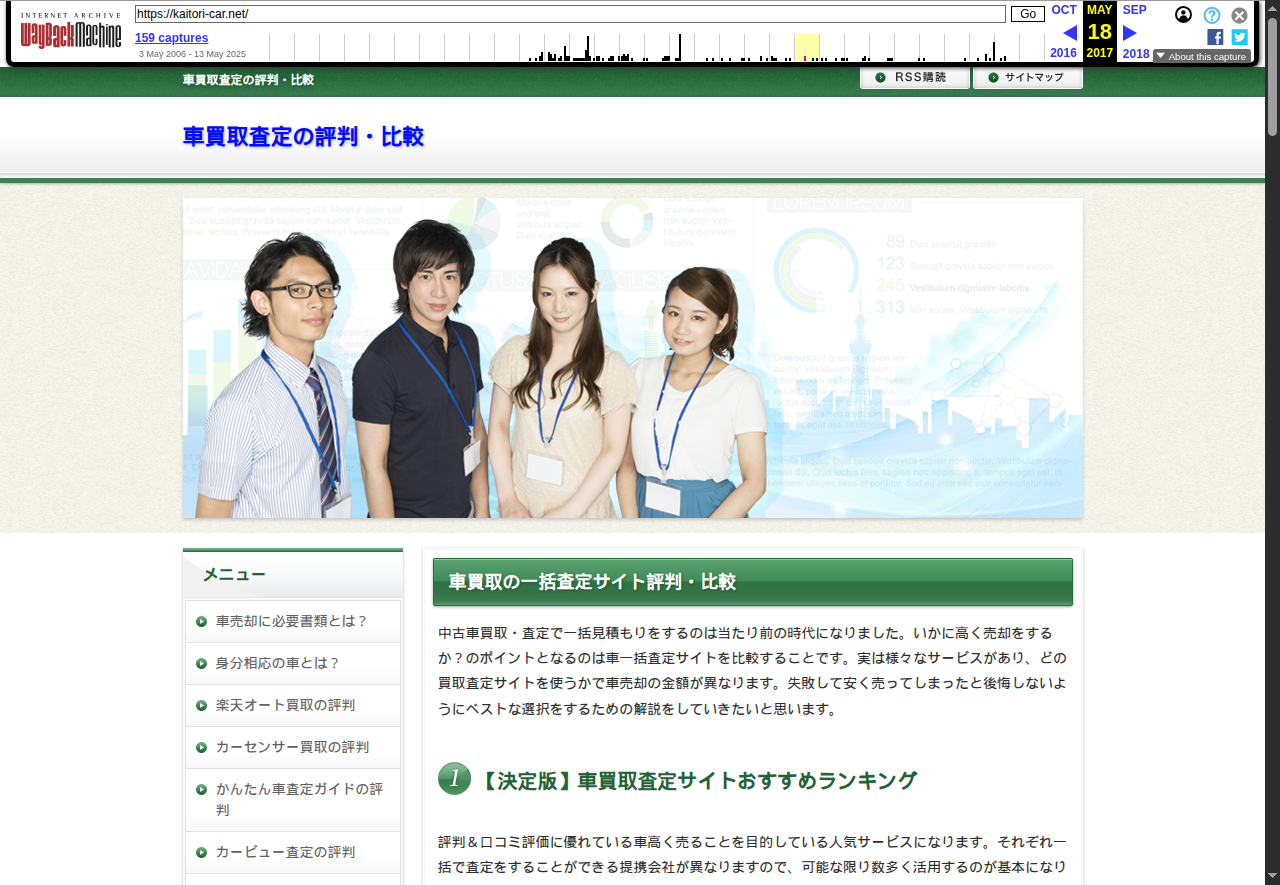Click the highlighted 2017 timeline section

(x=806, y=47)
